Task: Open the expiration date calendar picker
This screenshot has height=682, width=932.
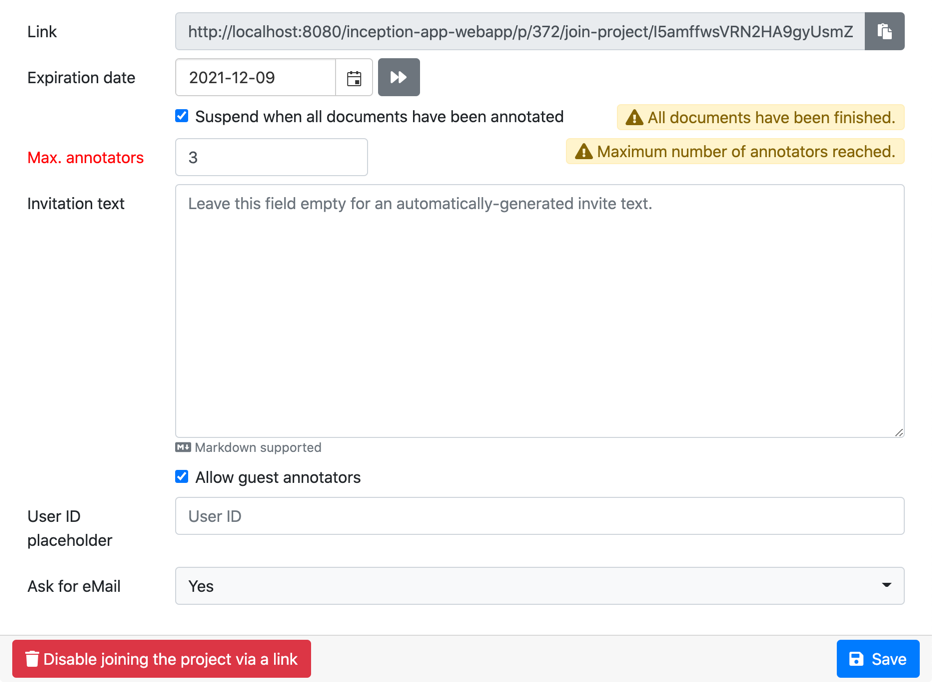Action: [354, 78]
